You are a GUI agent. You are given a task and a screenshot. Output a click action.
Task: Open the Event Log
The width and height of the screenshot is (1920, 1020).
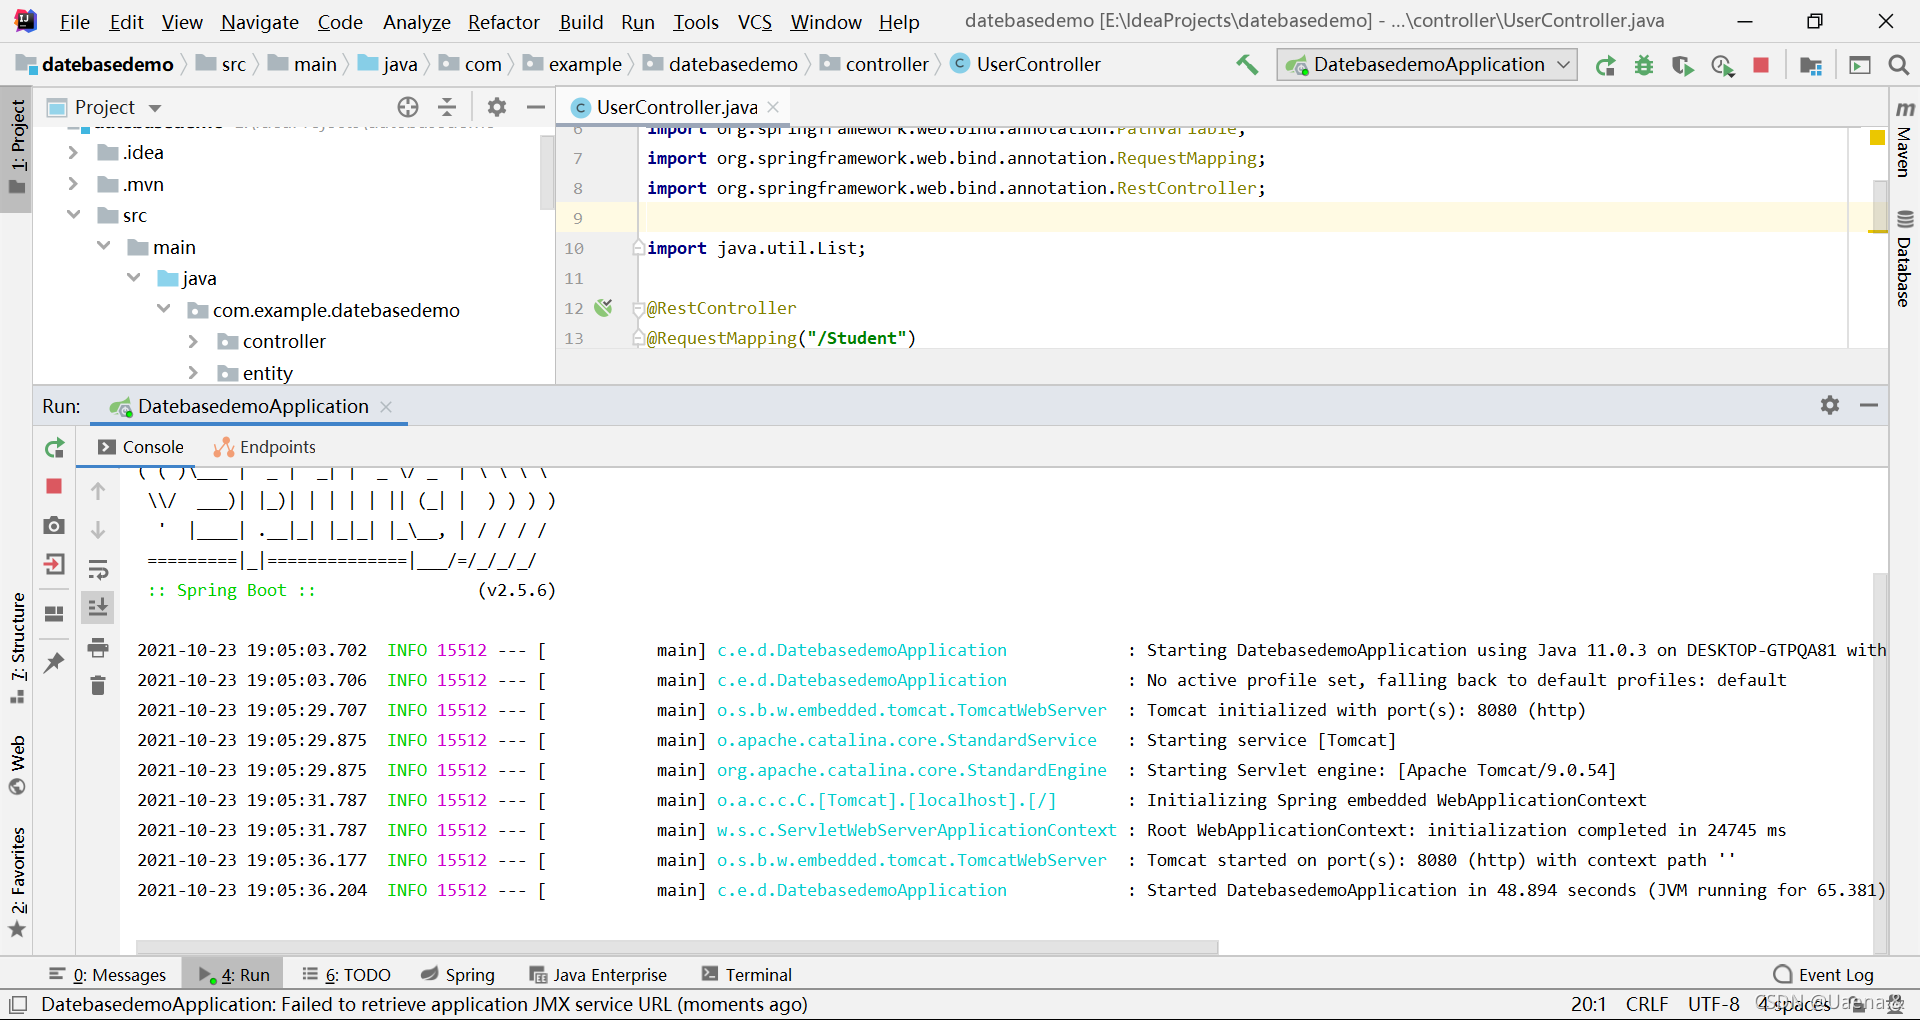coord(1824,975)
